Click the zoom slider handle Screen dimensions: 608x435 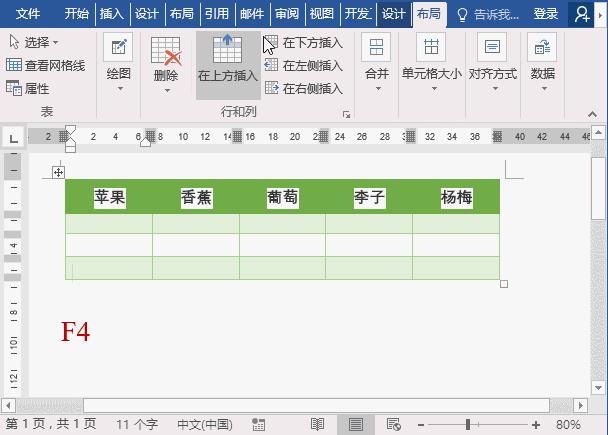468,425
